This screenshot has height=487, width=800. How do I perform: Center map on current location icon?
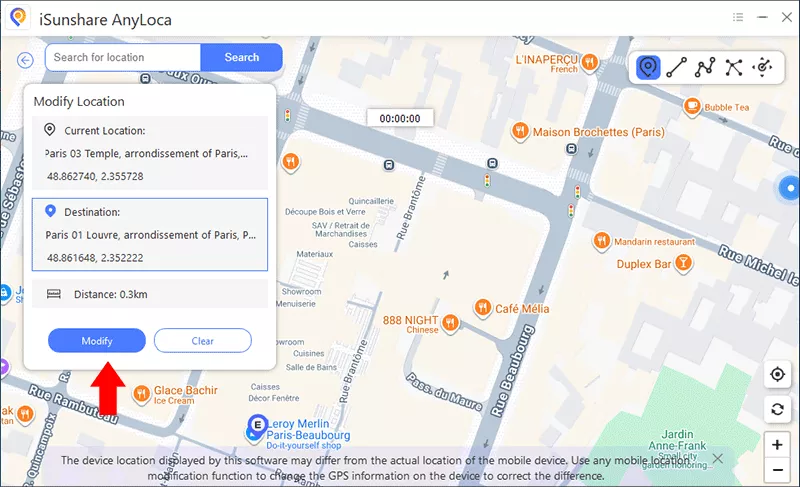(x=777, y=374)
